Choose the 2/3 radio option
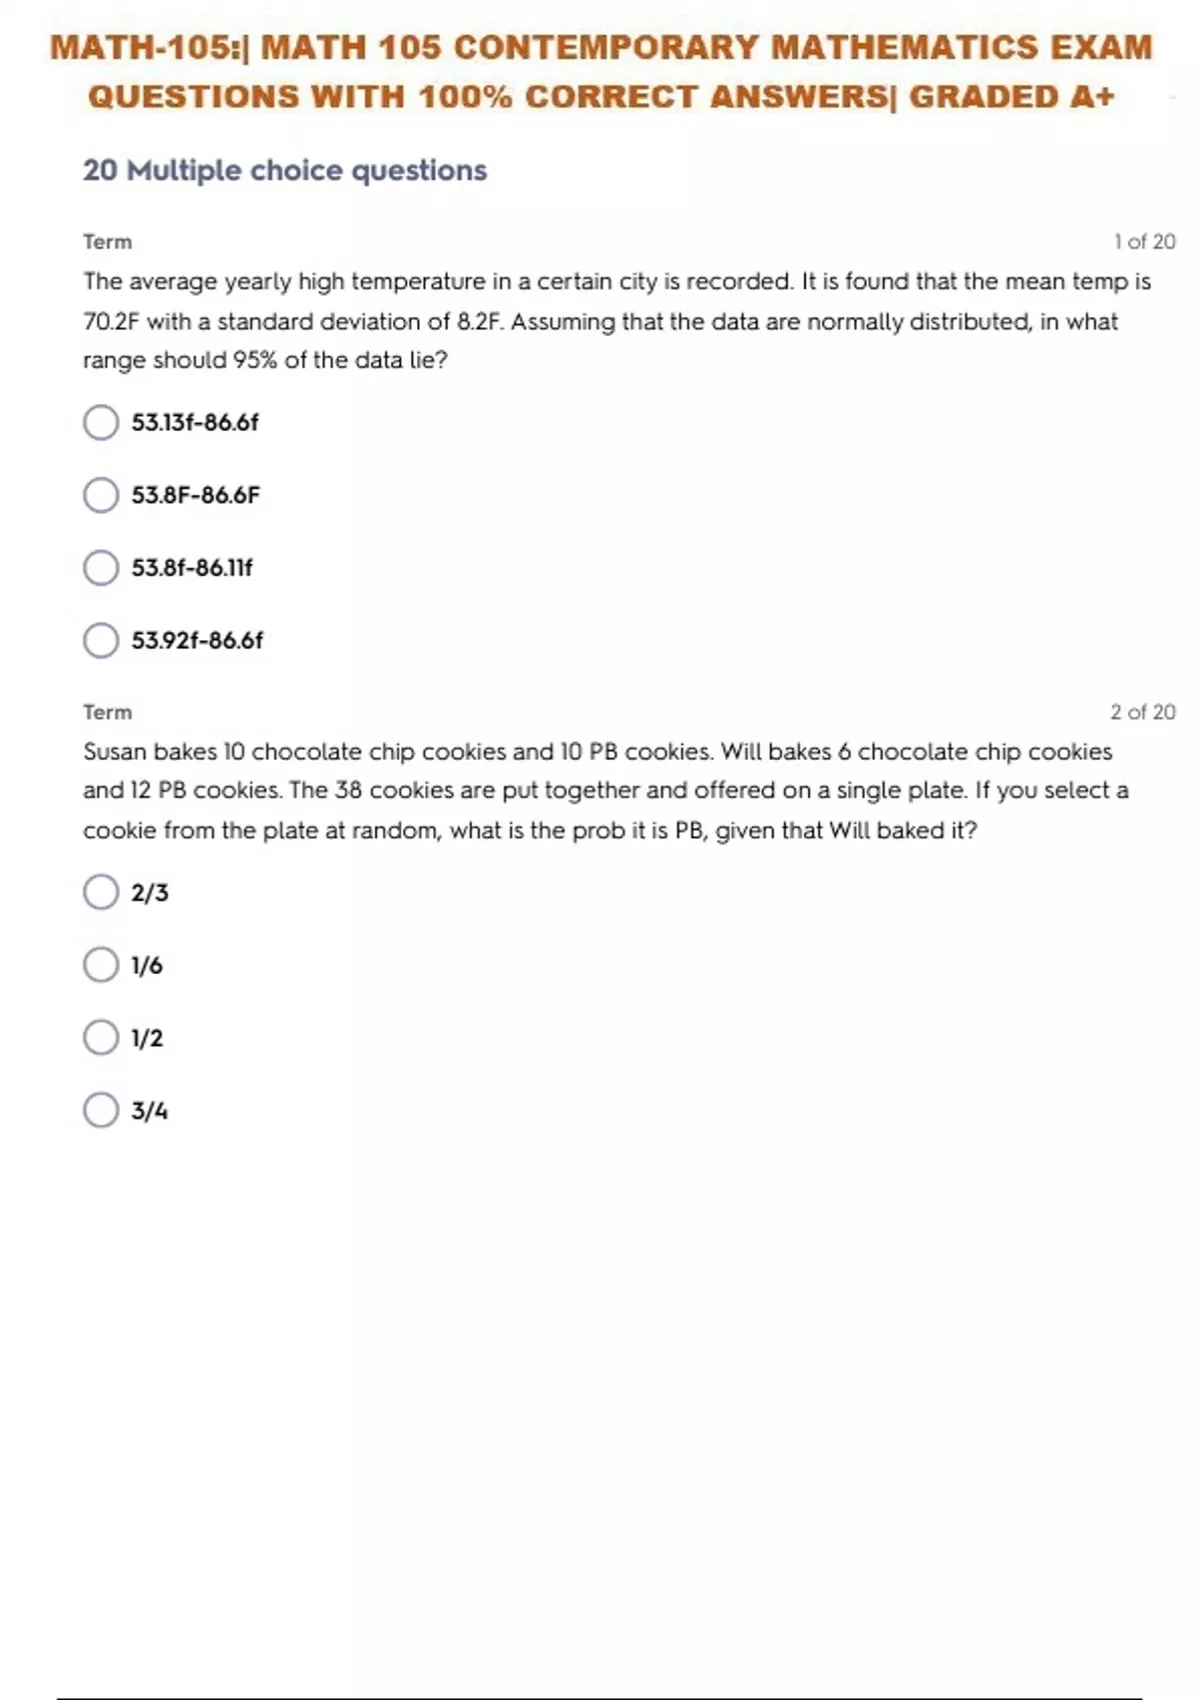 coord(101,892)
